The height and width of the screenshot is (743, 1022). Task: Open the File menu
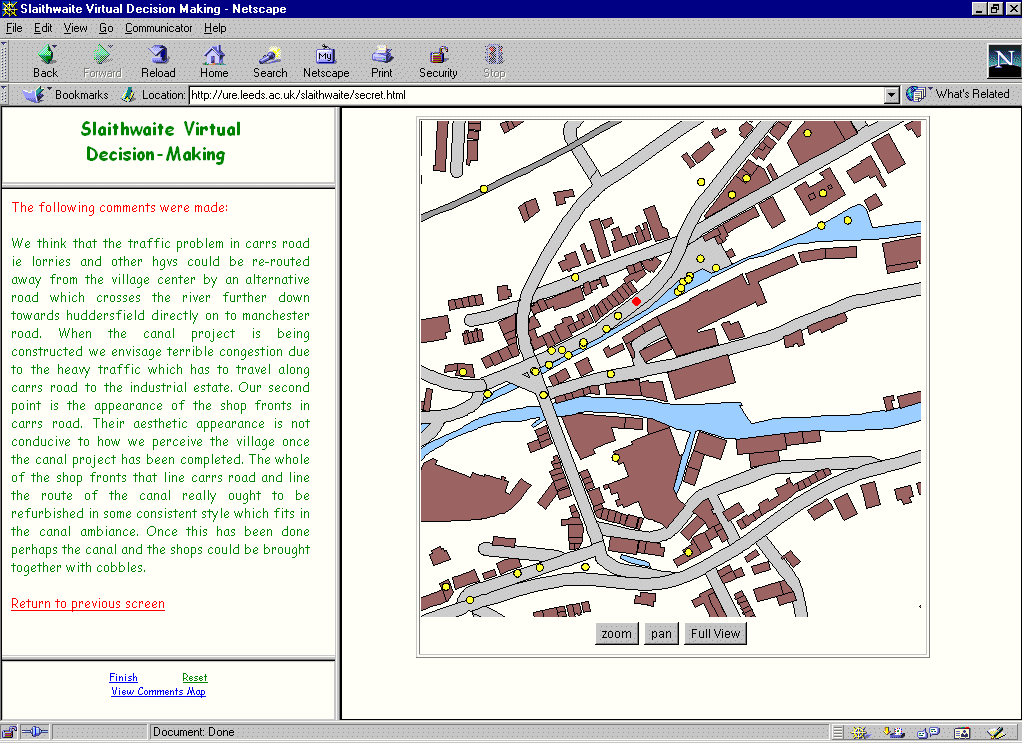(14, 28)
